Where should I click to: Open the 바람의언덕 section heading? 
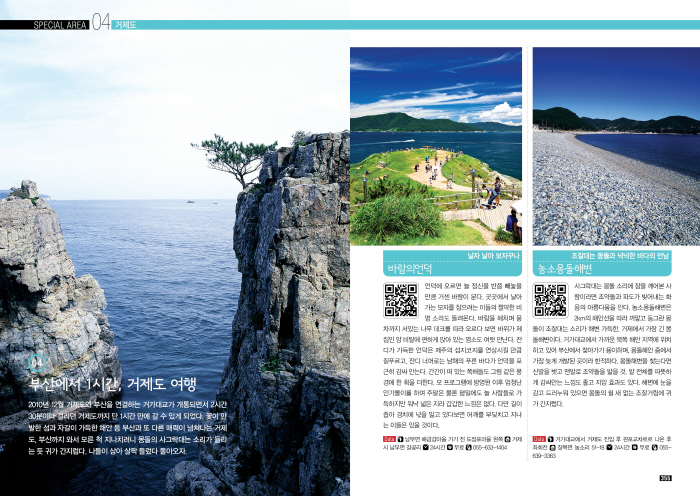[x=411, y=269]
